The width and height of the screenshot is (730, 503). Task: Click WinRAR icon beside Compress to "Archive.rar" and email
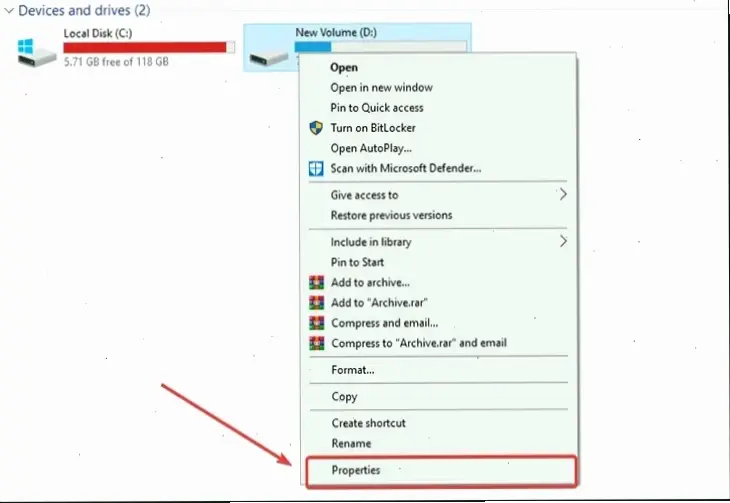click(317, 343)
